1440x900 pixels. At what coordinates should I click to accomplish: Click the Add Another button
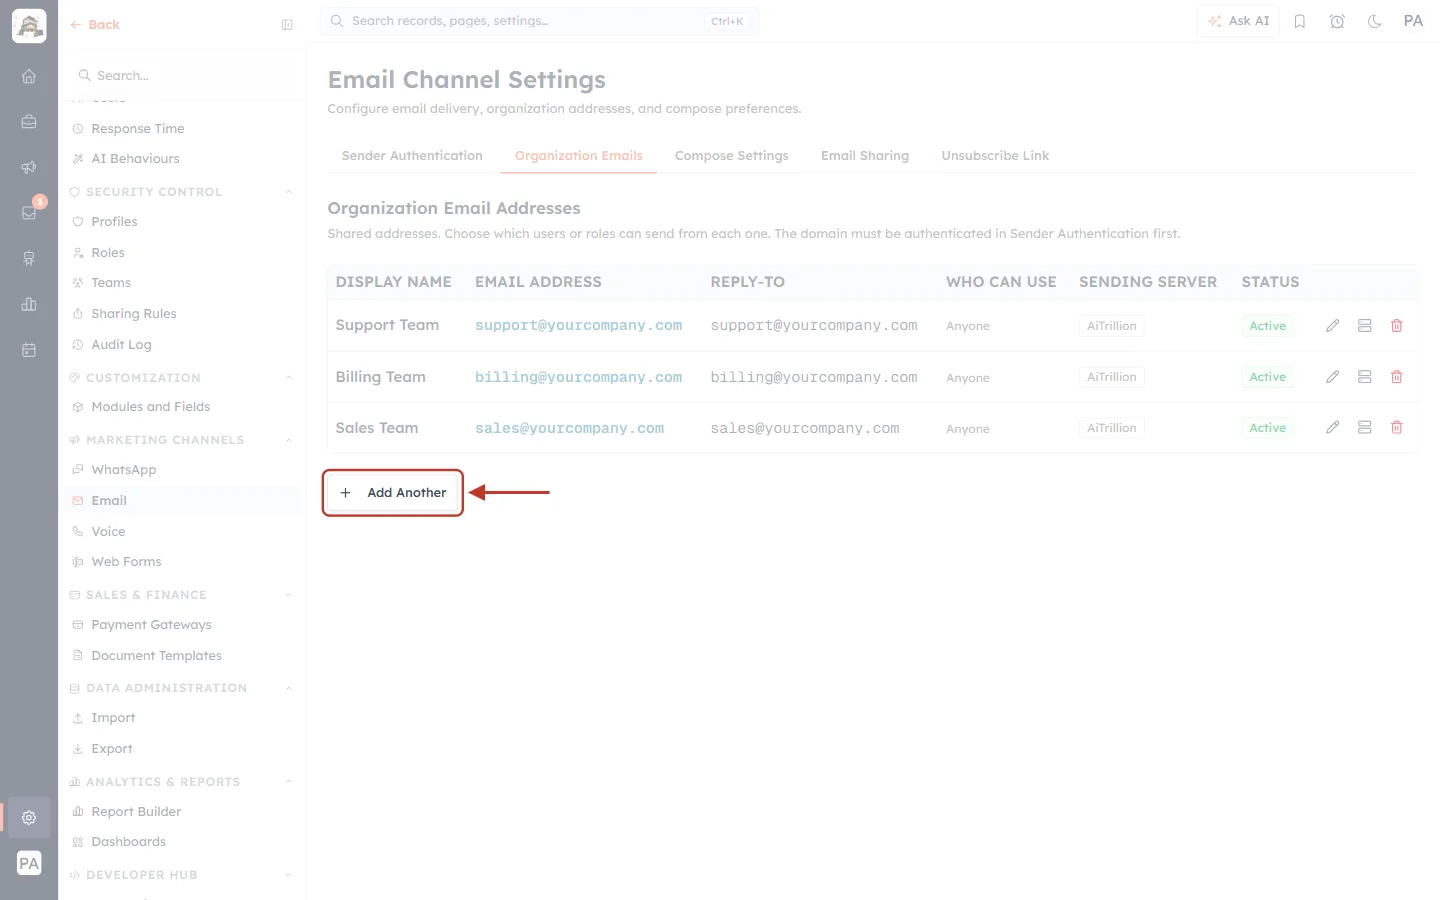click(x=393, y=493)
